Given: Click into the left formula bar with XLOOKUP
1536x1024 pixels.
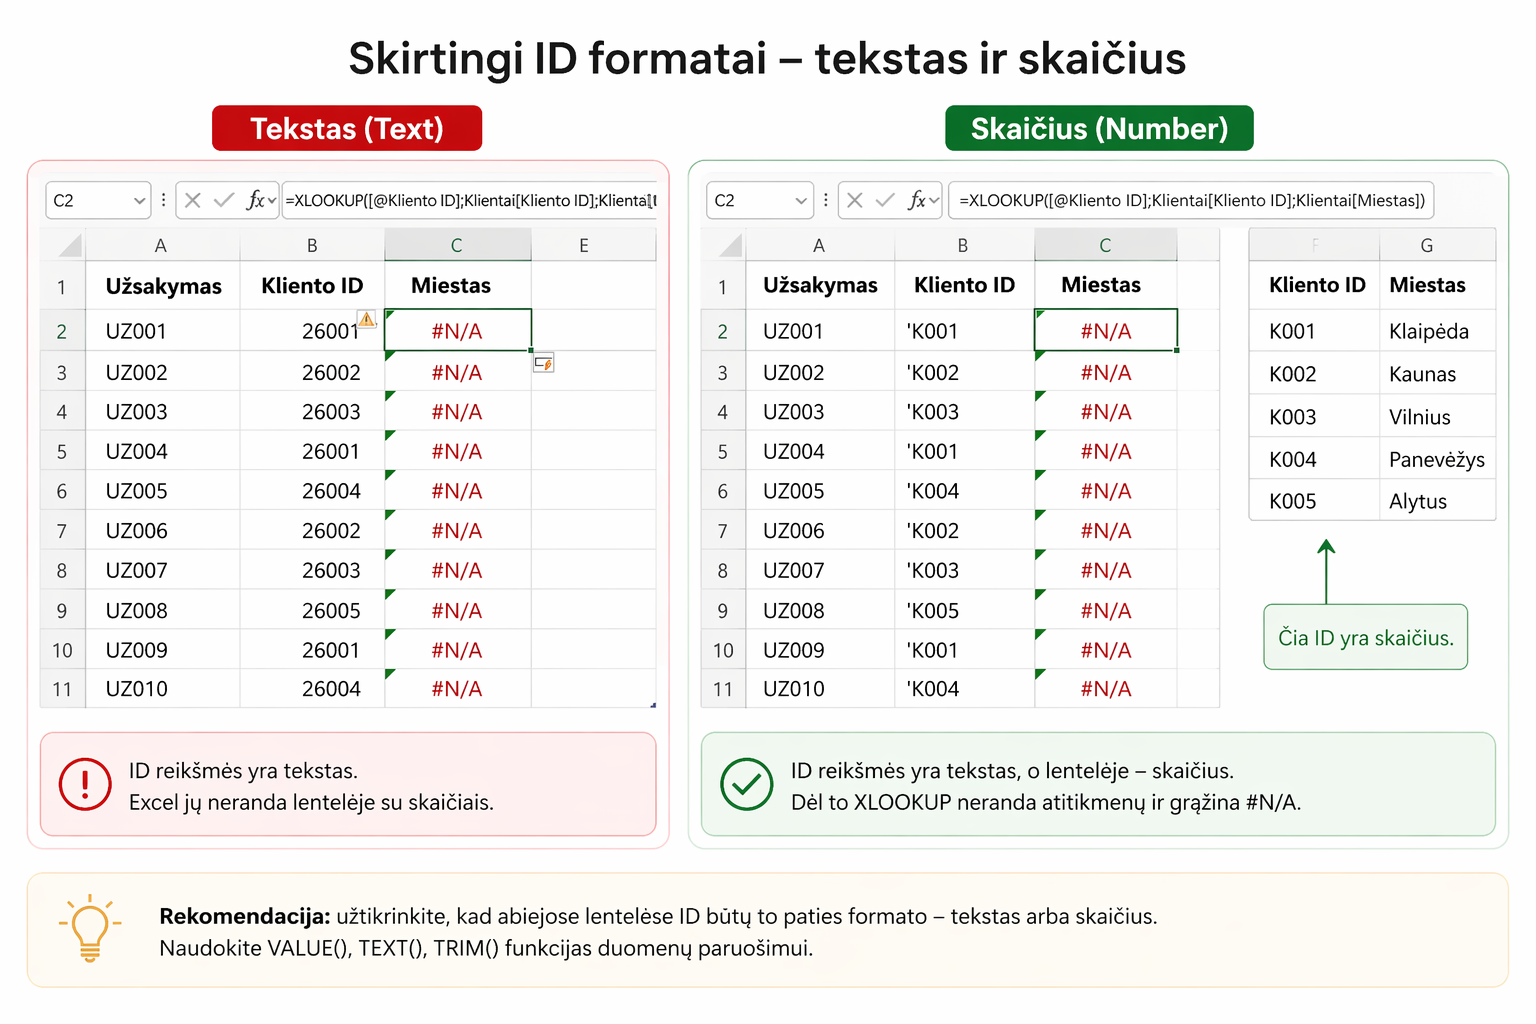Looking at the screenshot, I should click(469, 200).
